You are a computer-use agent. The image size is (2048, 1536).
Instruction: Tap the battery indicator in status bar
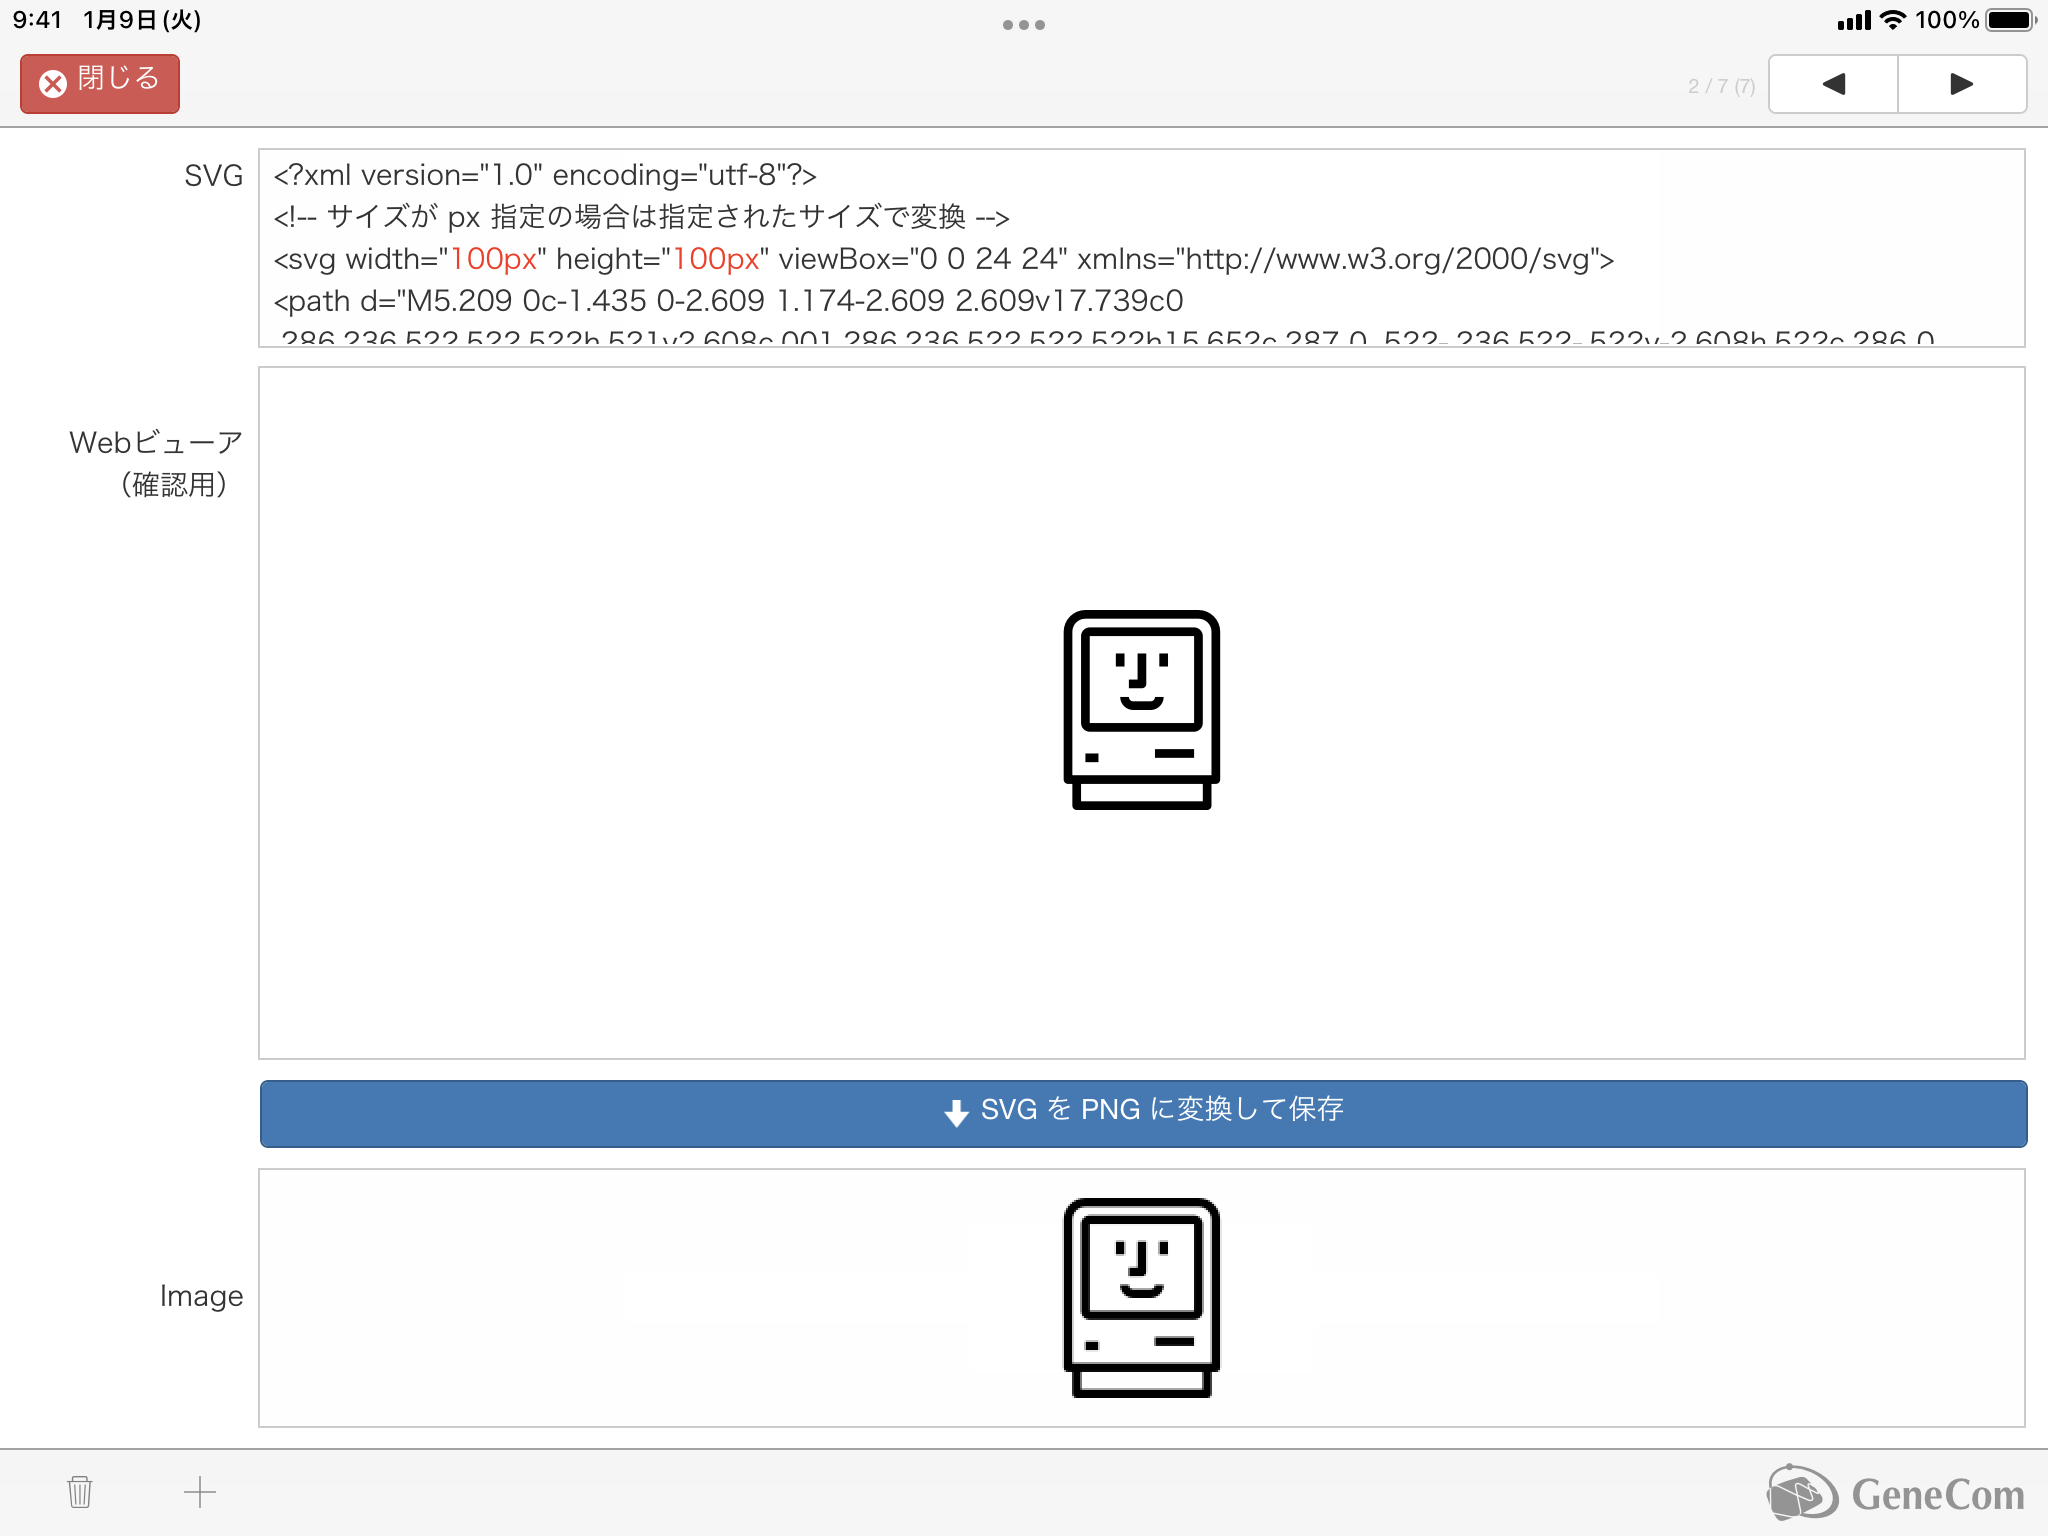[x=2012, y=20]
